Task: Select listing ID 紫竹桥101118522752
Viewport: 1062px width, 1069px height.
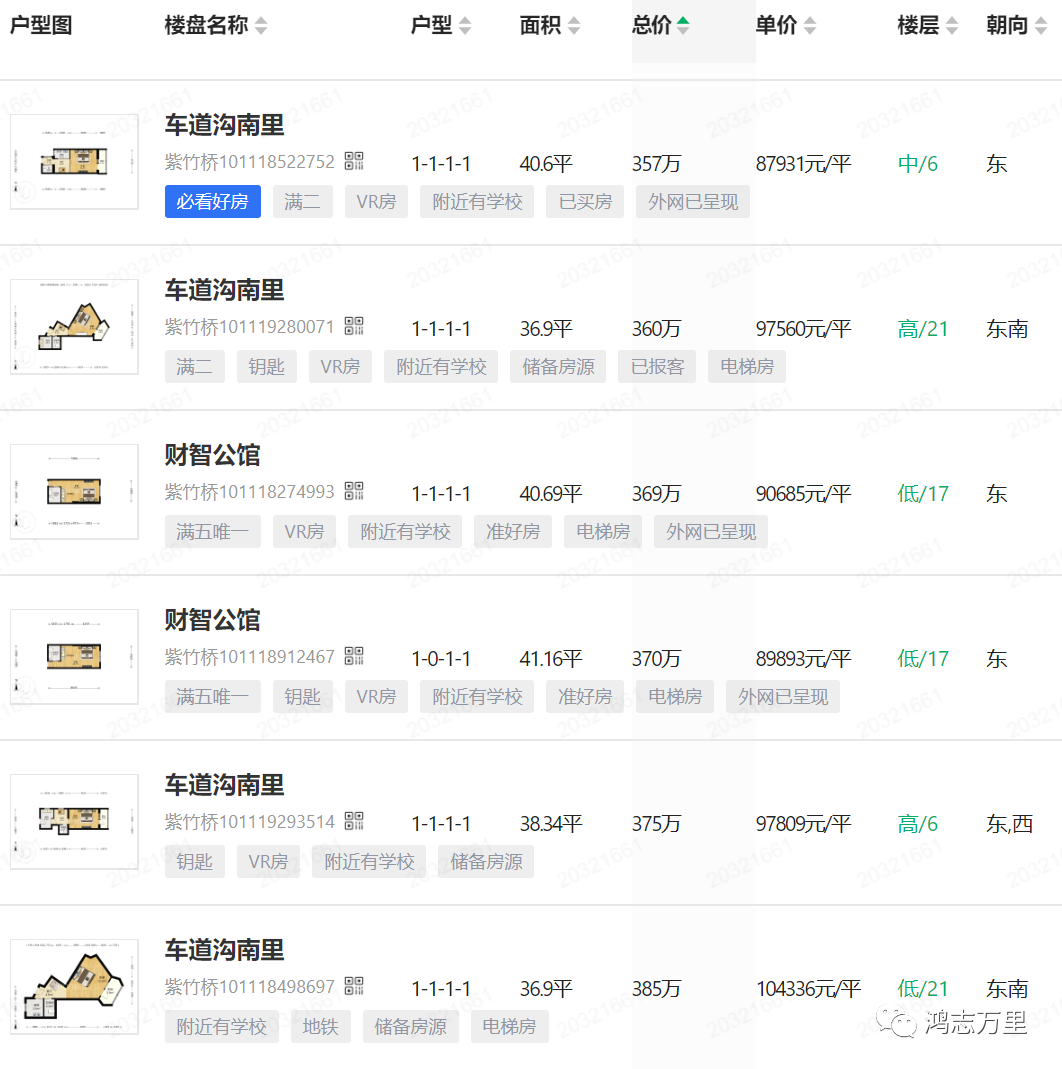Action: (249, 162)
